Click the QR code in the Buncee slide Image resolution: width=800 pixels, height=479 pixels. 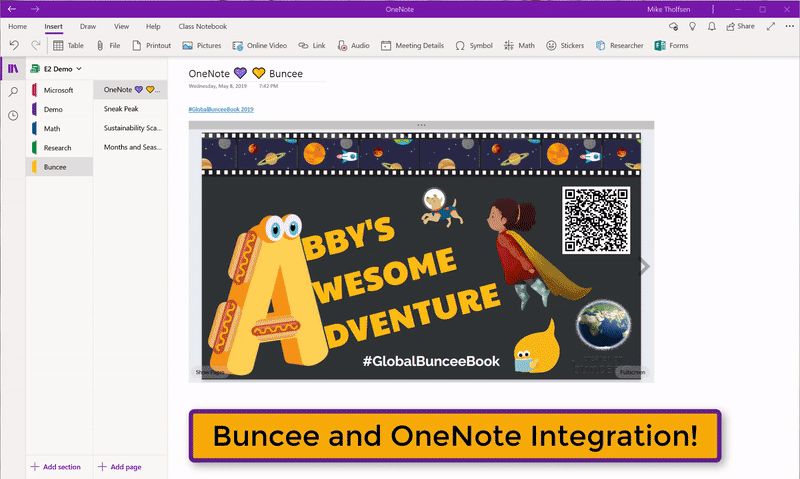(x=596, y=220)
